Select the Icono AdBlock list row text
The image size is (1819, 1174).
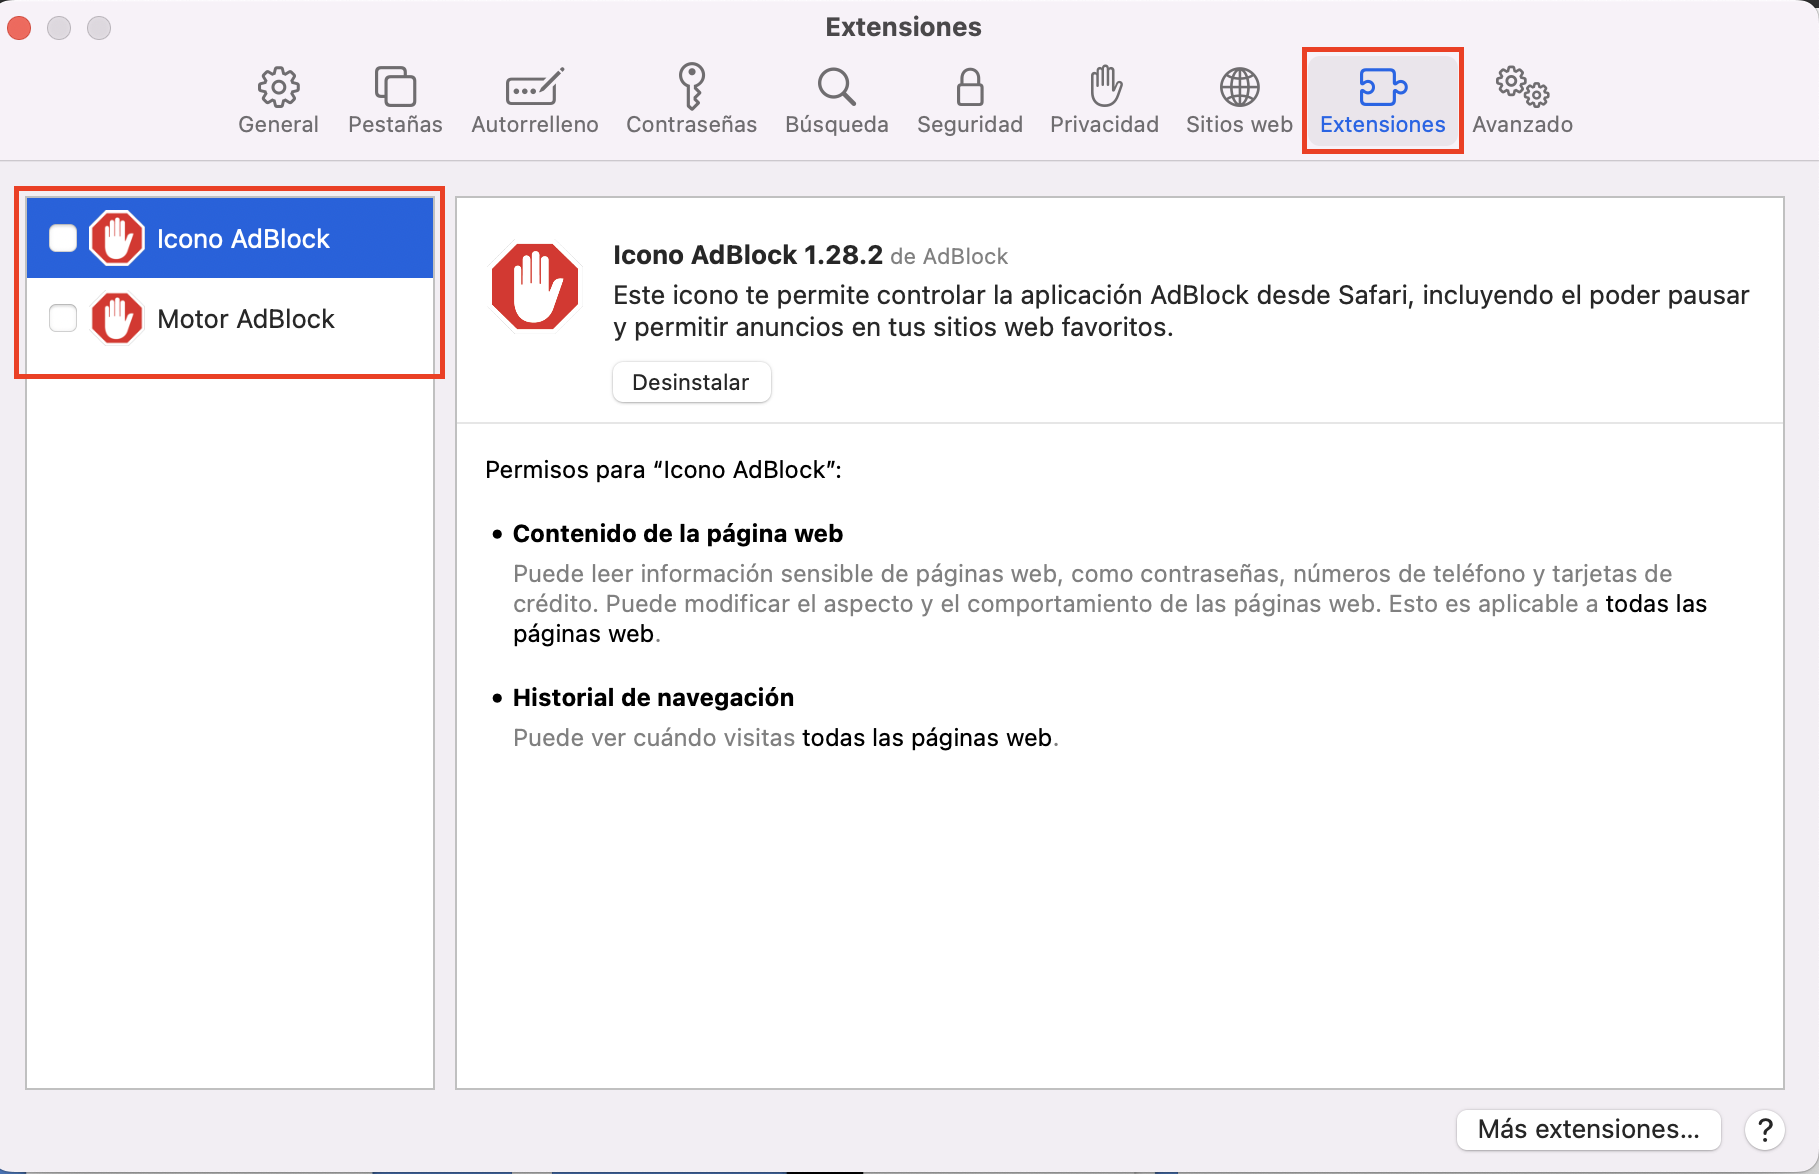(243, 238)
